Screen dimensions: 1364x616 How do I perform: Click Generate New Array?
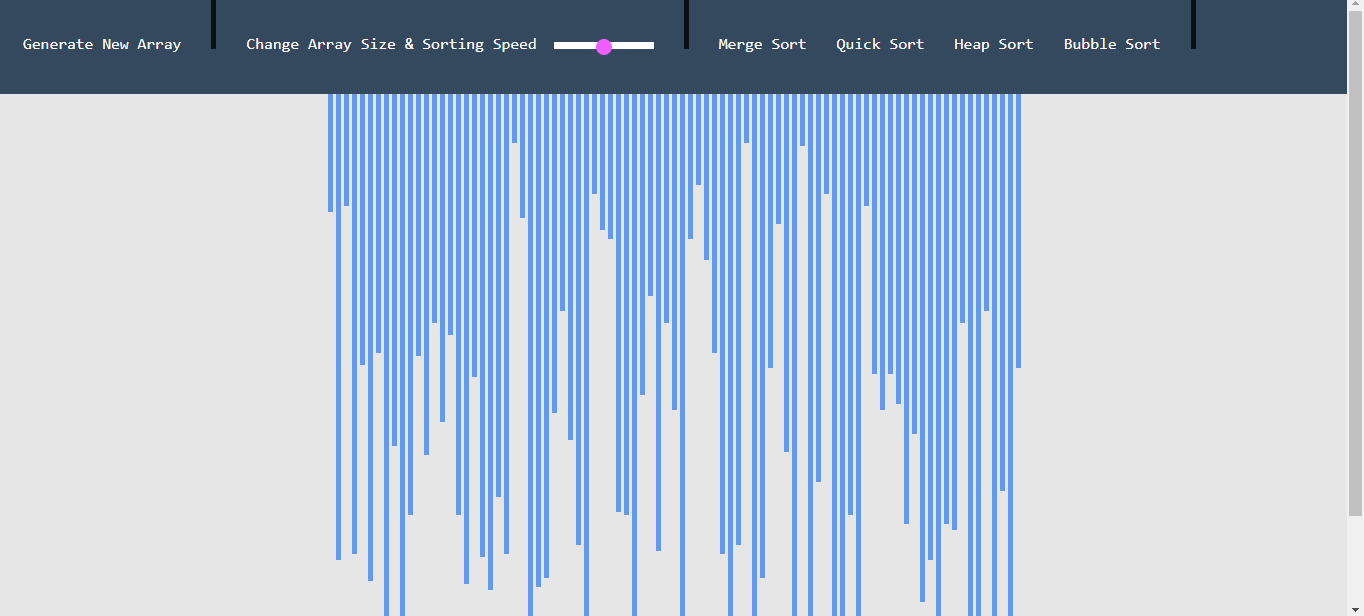[x=102, y=44]
